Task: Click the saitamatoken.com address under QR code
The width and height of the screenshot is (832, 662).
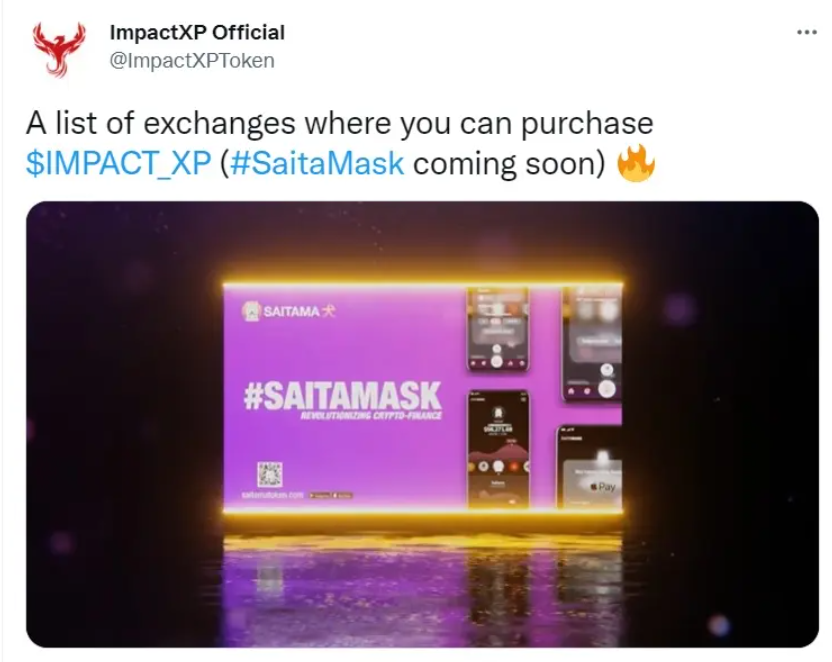Action: (273, 495)
